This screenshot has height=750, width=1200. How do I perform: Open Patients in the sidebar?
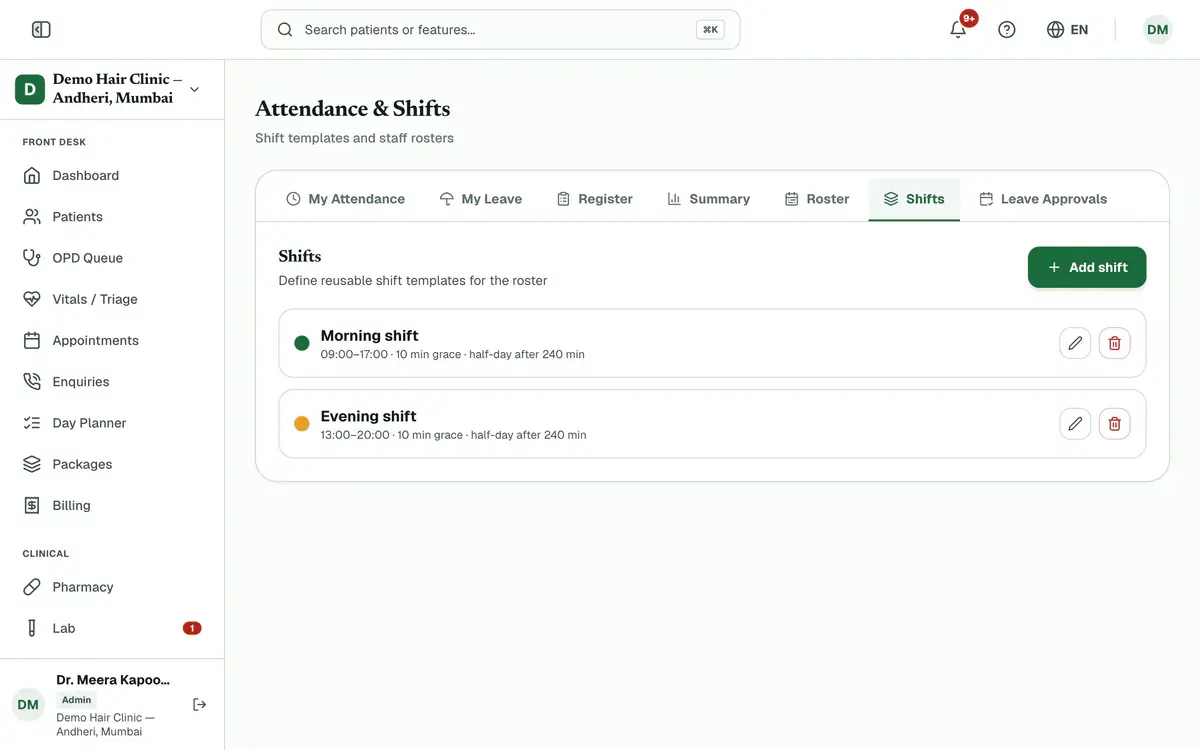coord(112,216)
